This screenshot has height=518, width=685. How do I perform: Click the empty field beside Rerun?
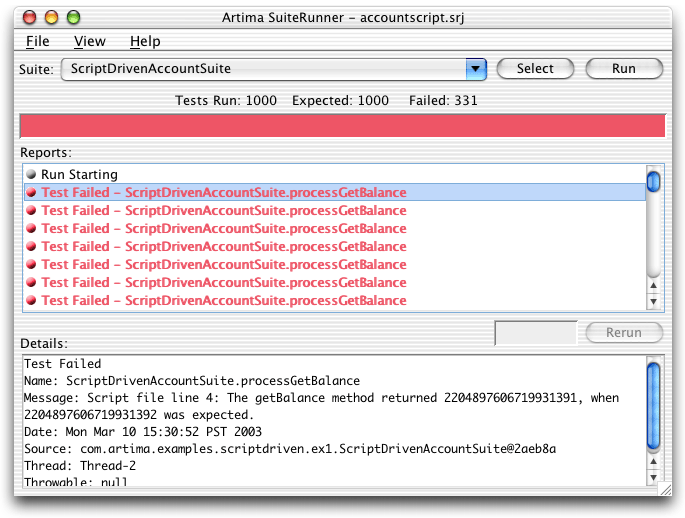coord(536,333)
